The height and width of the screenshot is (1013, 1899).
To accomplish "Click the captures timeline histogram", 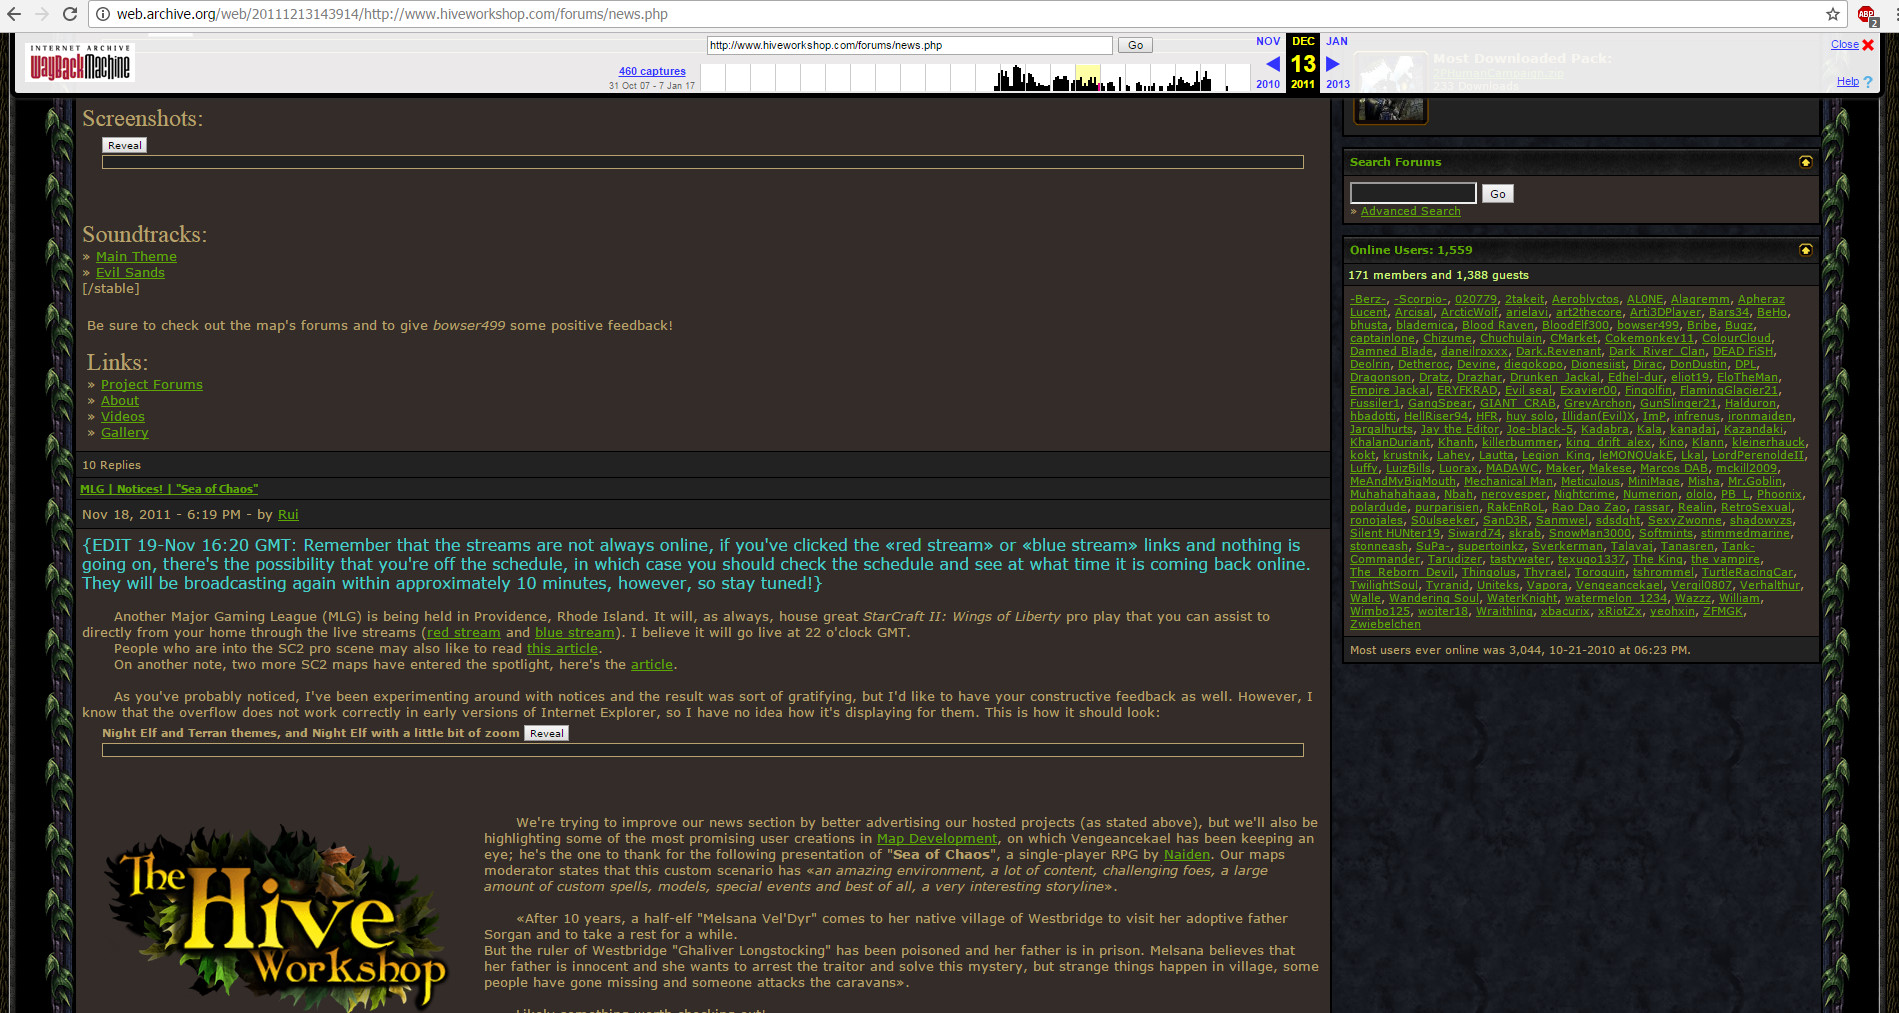I will 975,78.
